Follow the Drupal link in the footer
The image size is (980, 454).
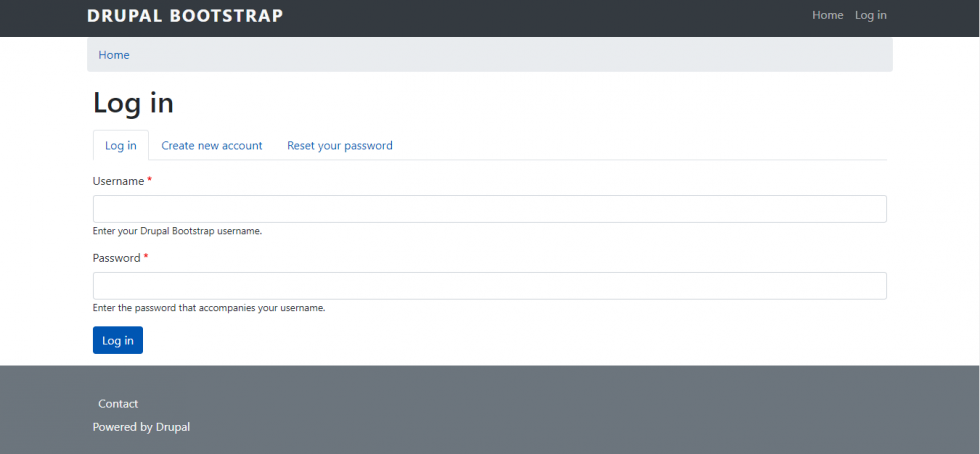173,427
